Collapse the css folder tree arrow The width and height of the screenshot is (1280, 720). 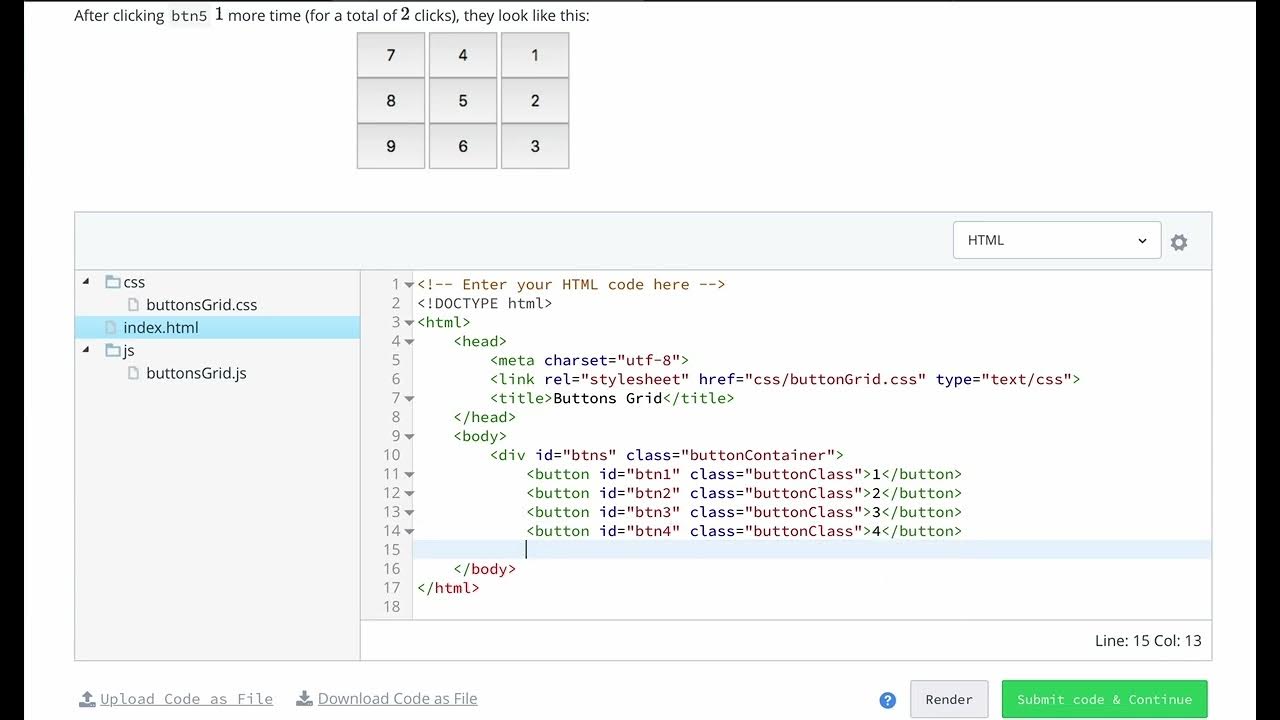85,282
